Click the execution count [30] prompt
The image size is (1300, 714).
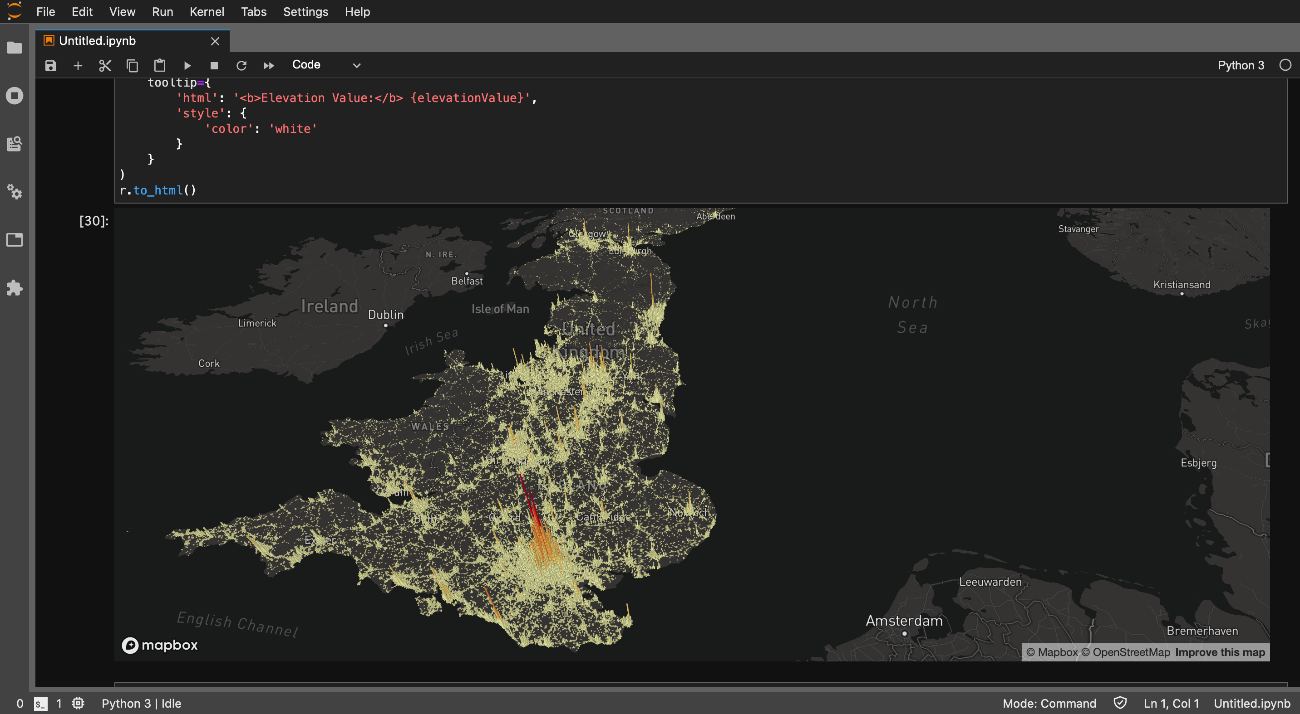(x=94, y=221)
